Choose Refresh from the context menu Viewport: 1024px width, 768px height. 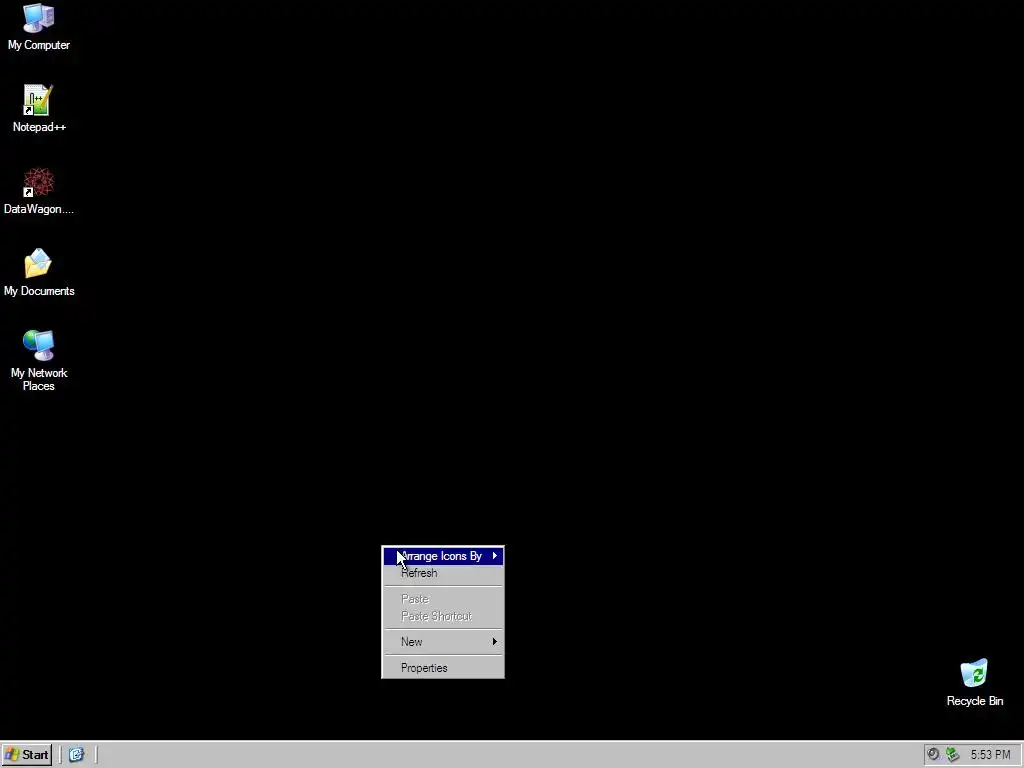[443, 573]
